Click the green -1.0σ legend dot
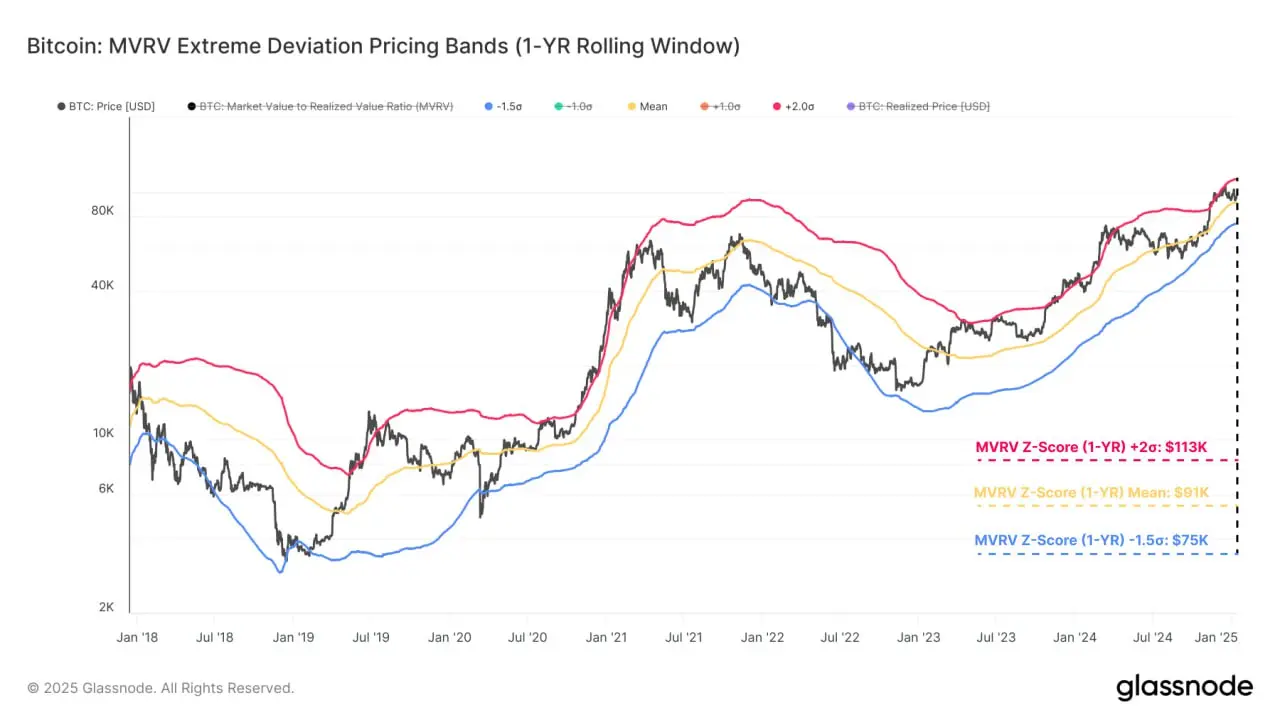Screen dimensions: 1280x720 (560, 106)
